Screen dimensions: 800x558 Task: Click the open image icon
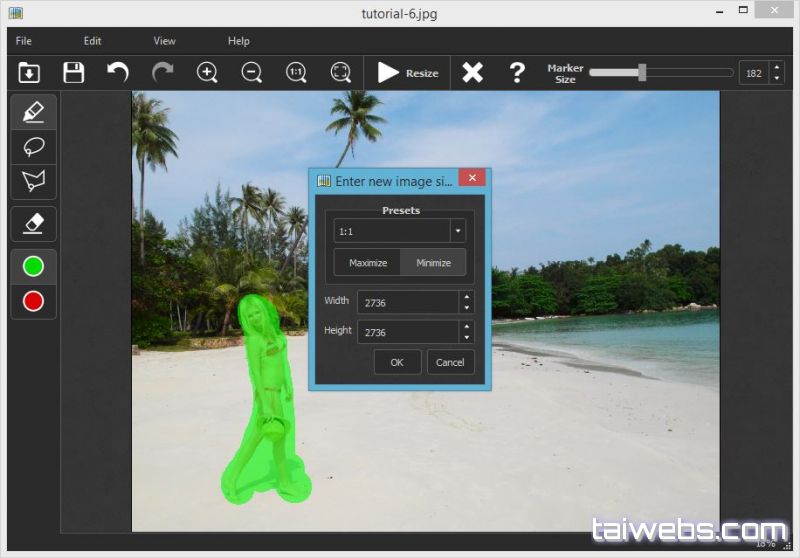[x=29, y=72]
